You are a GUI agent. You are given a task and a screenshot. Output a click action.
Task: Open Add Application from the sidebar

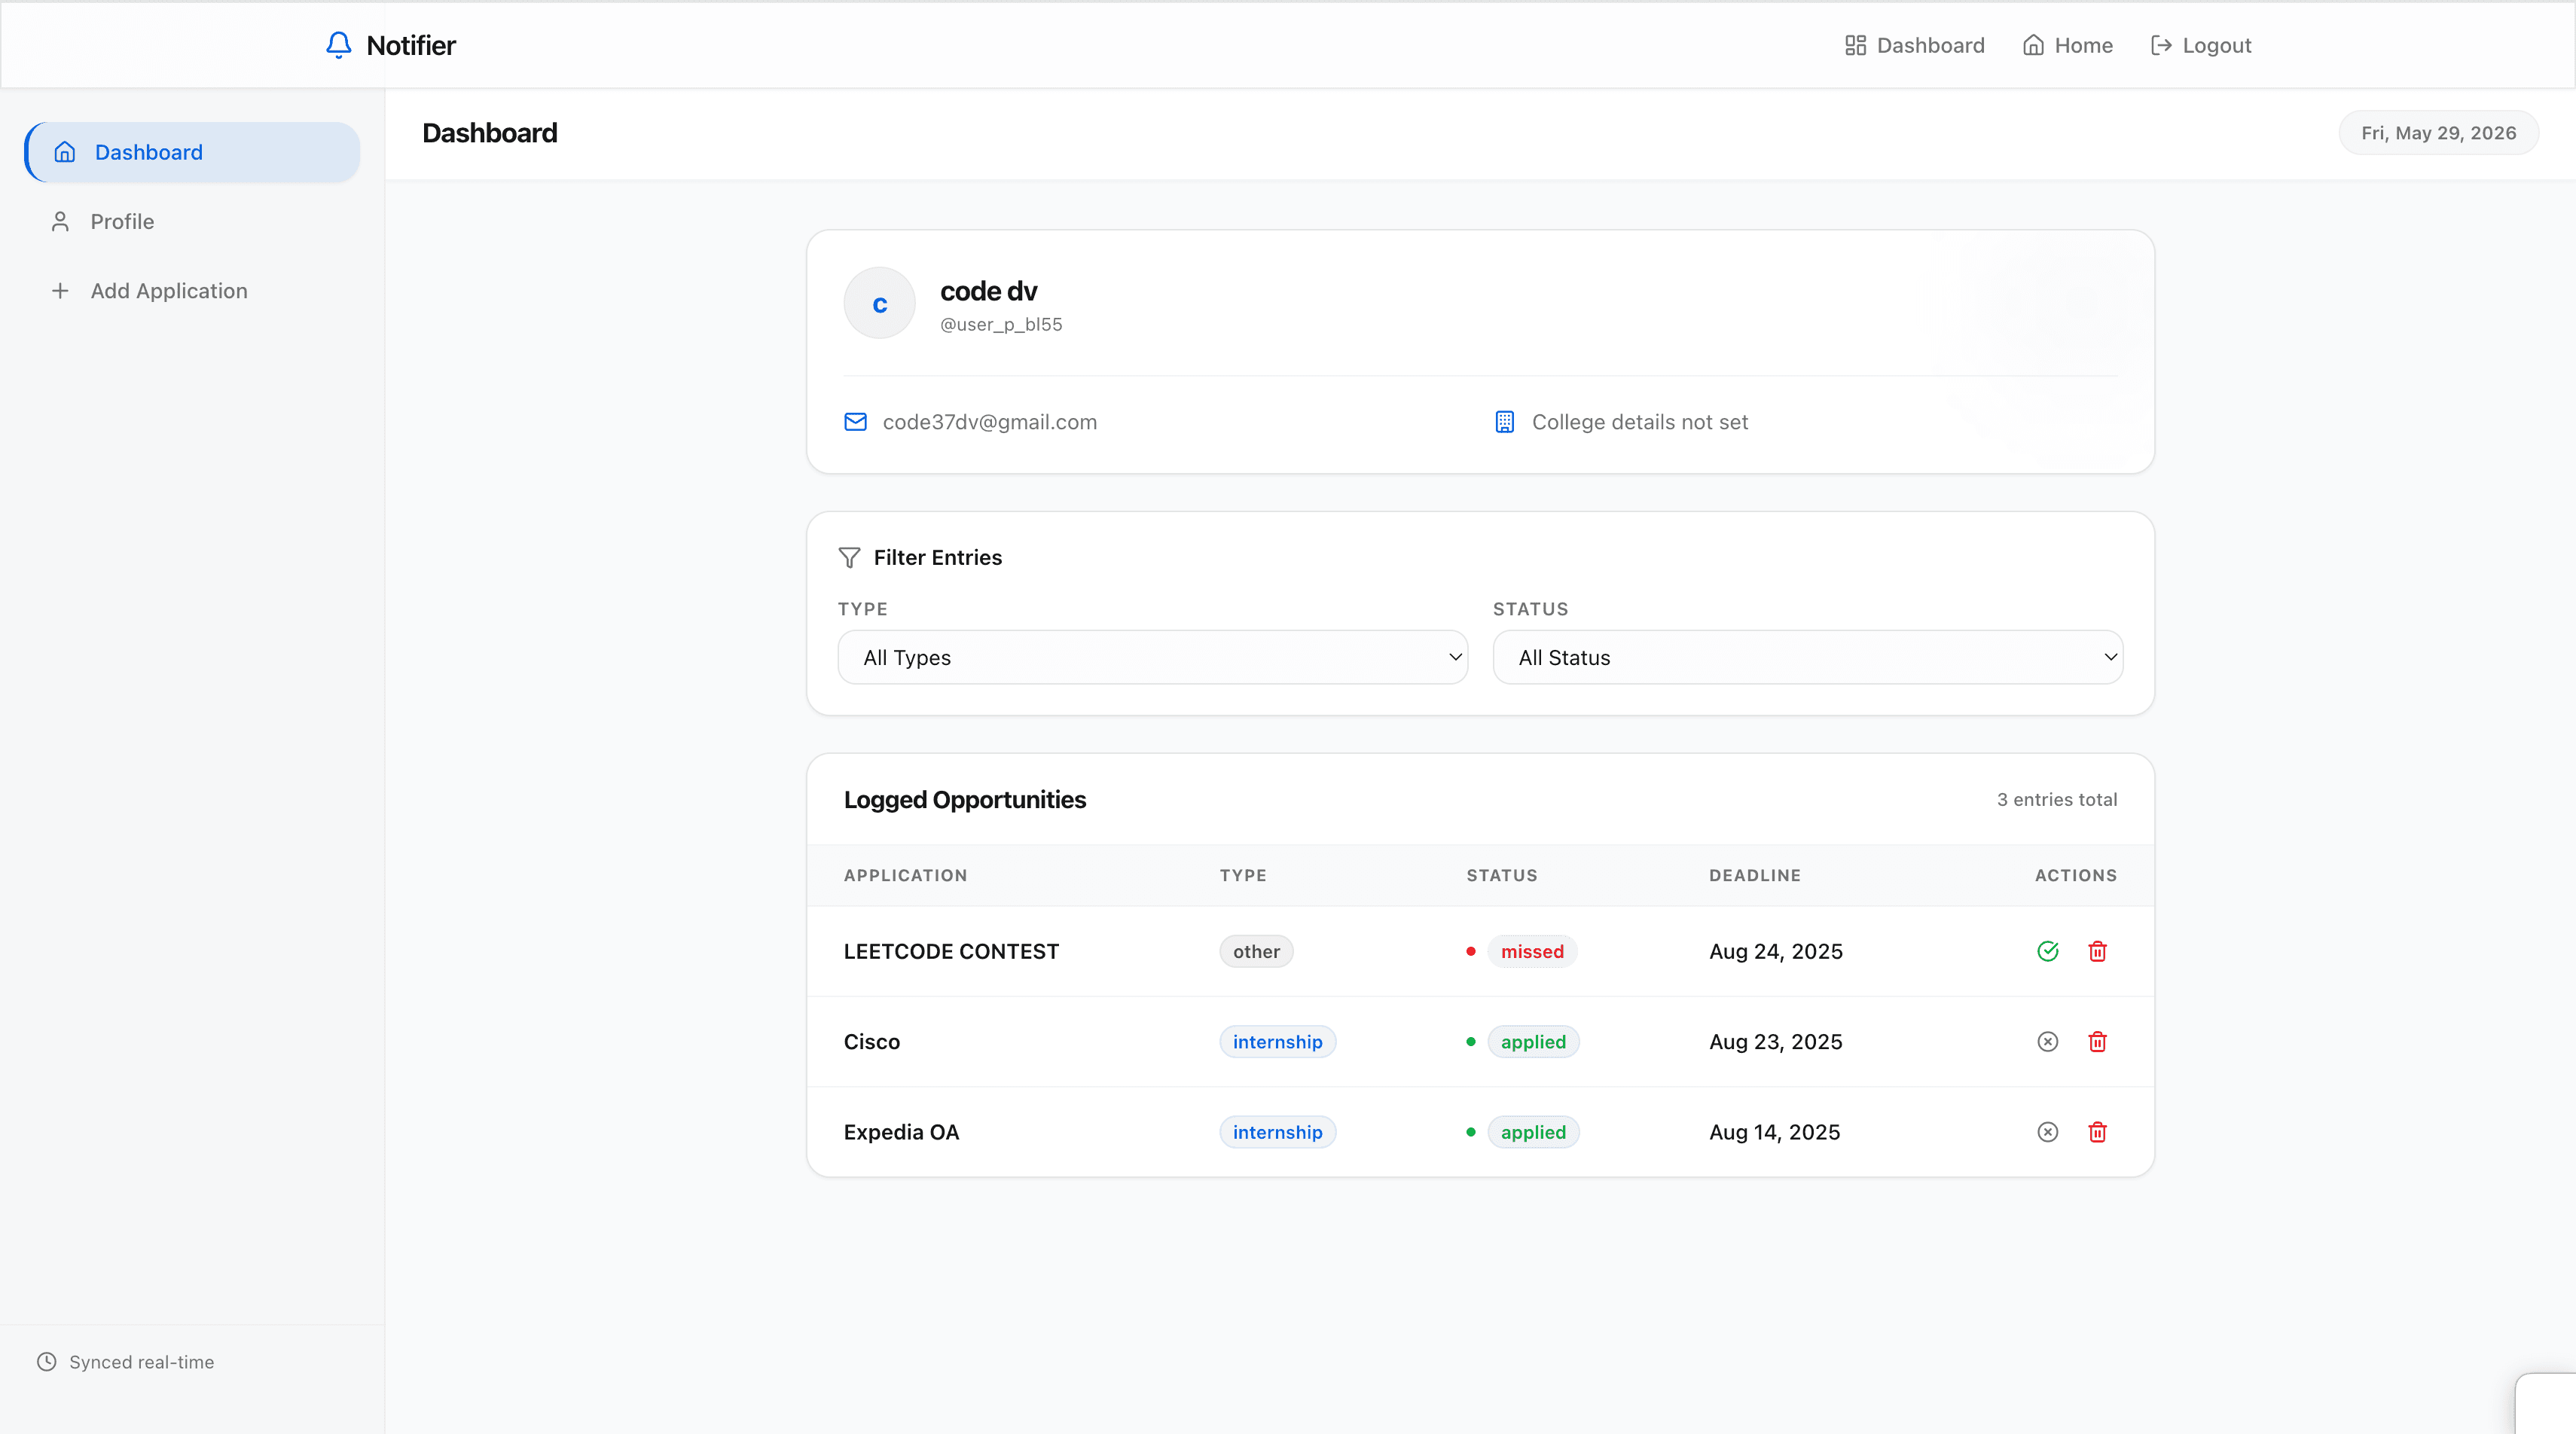(x=192, y=291)
